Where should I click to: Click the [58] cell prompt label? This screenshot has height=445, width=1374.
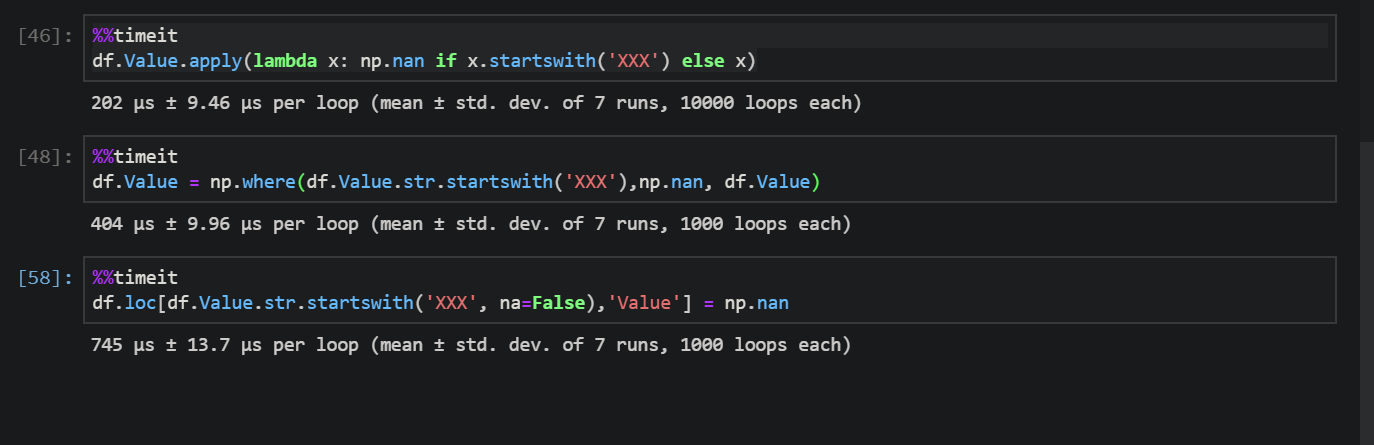[45, 278]
